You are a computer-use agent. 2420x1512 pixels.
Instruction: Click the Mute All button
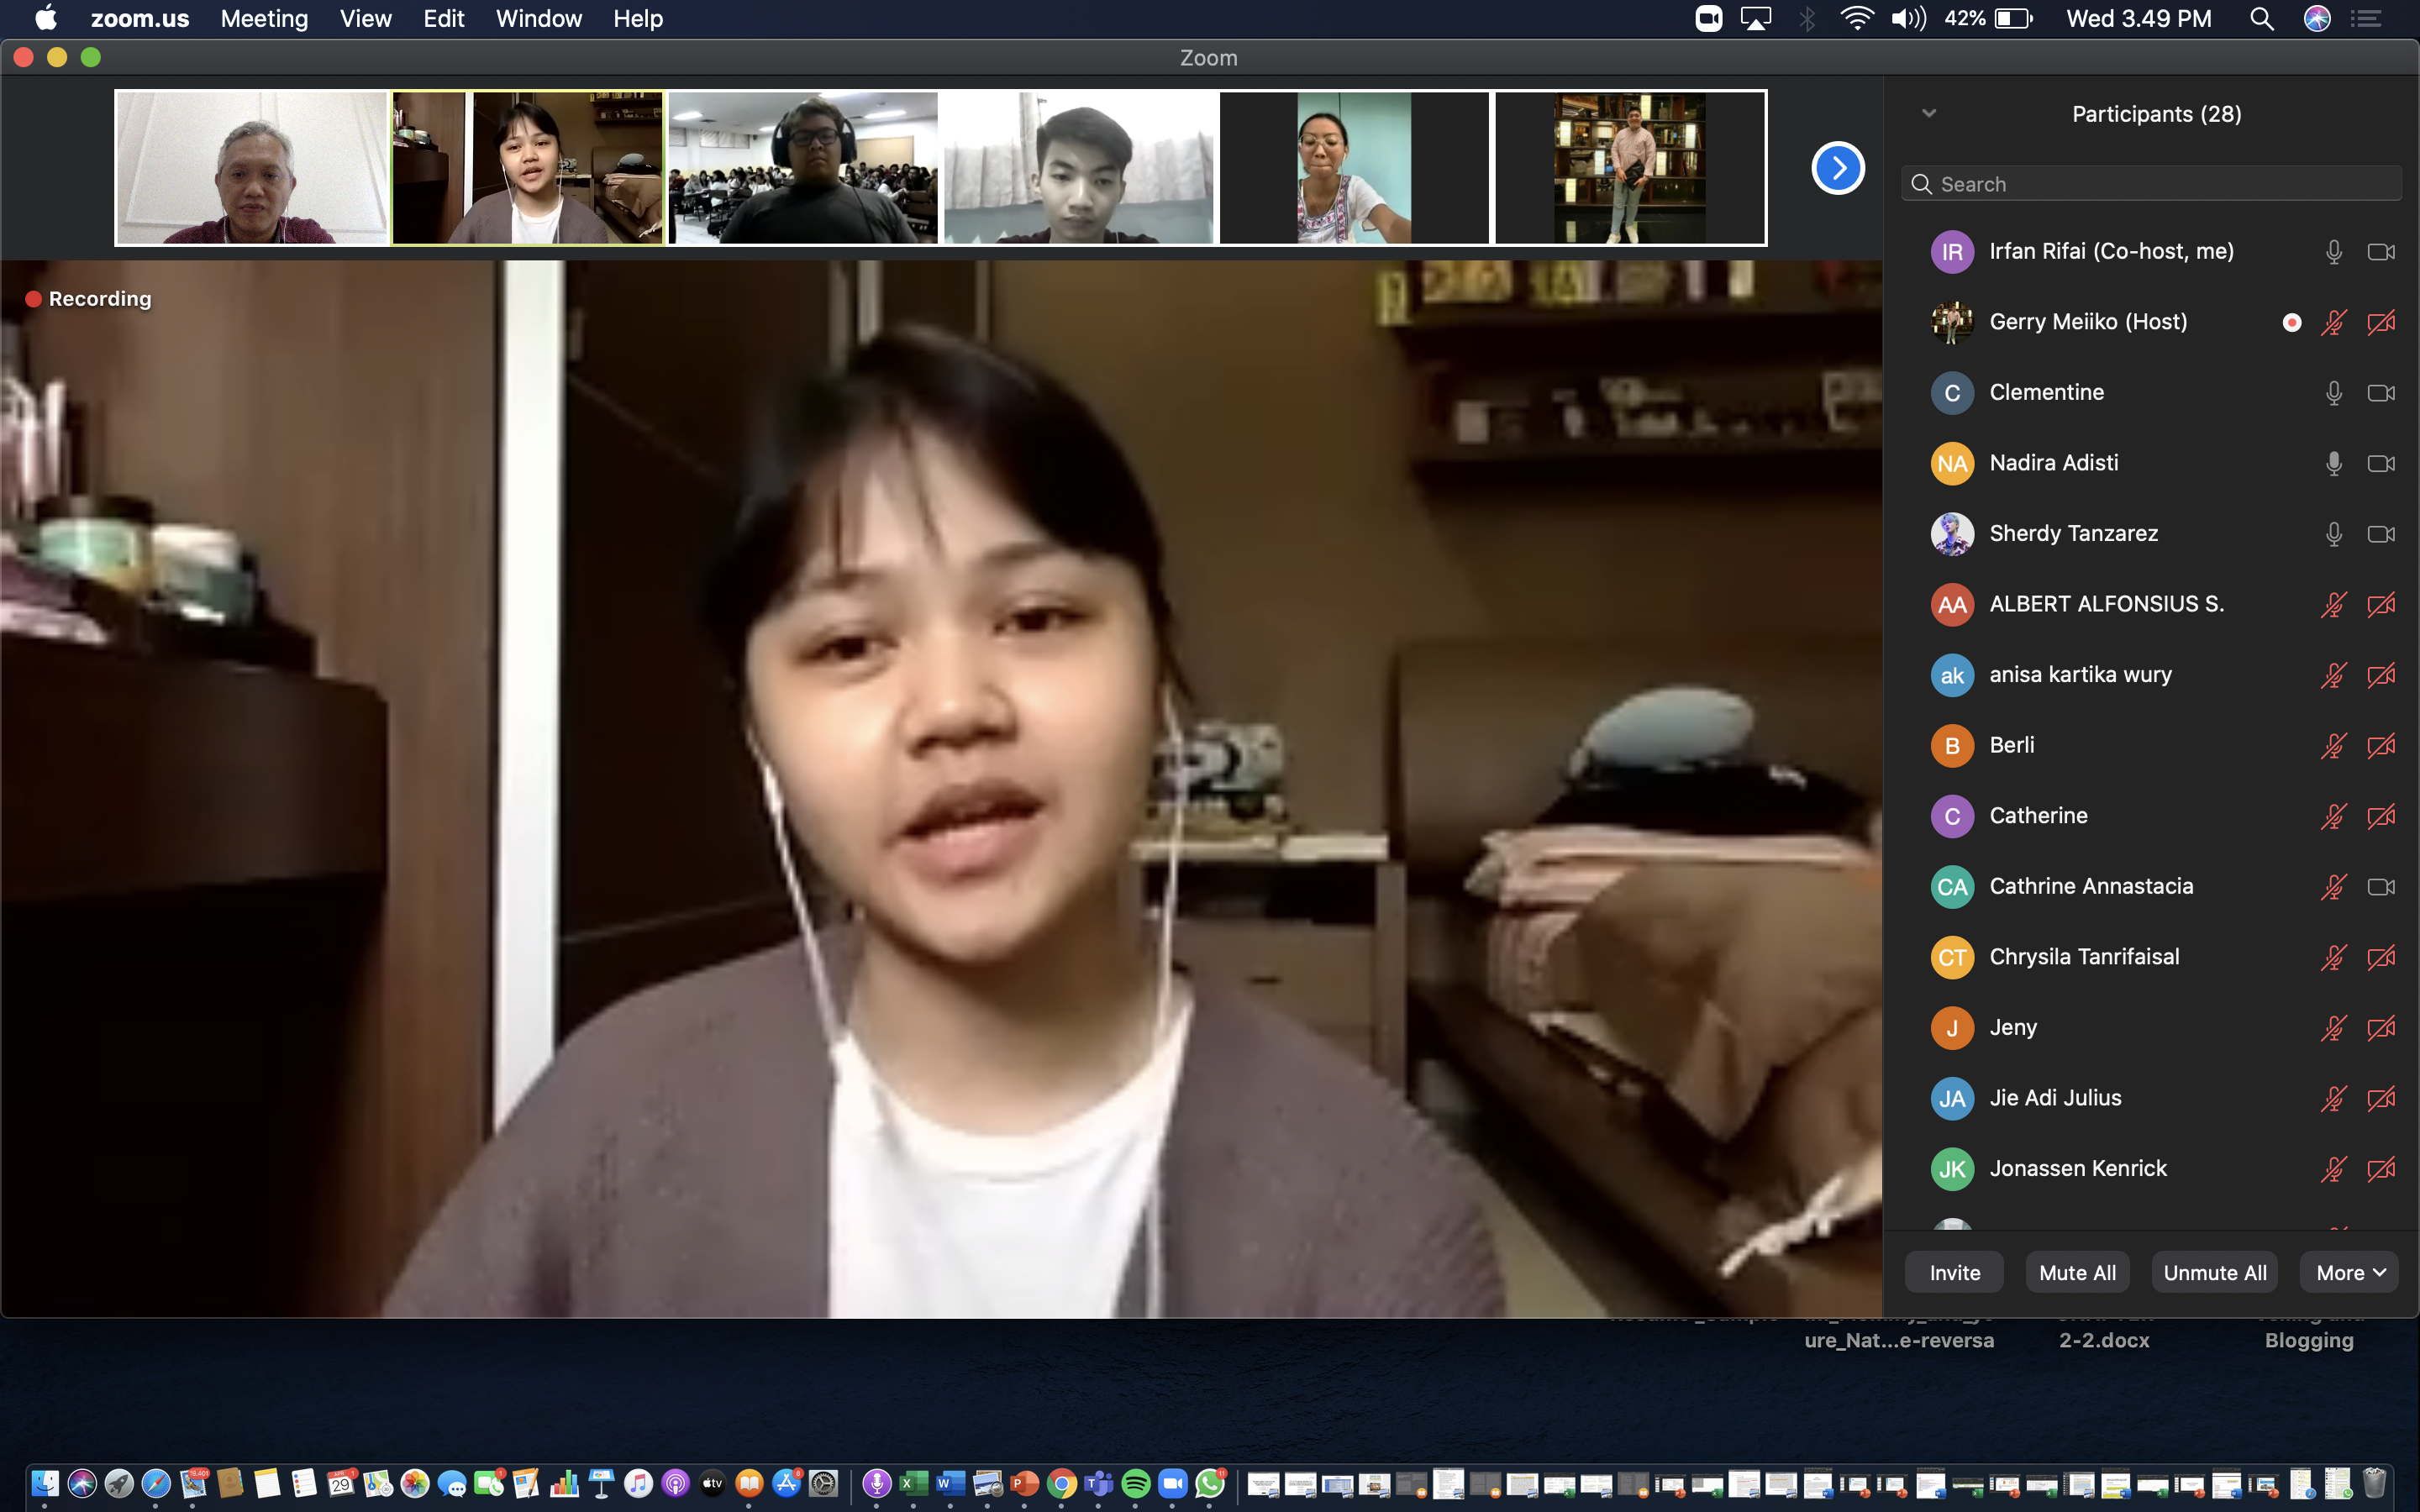2077,1272
